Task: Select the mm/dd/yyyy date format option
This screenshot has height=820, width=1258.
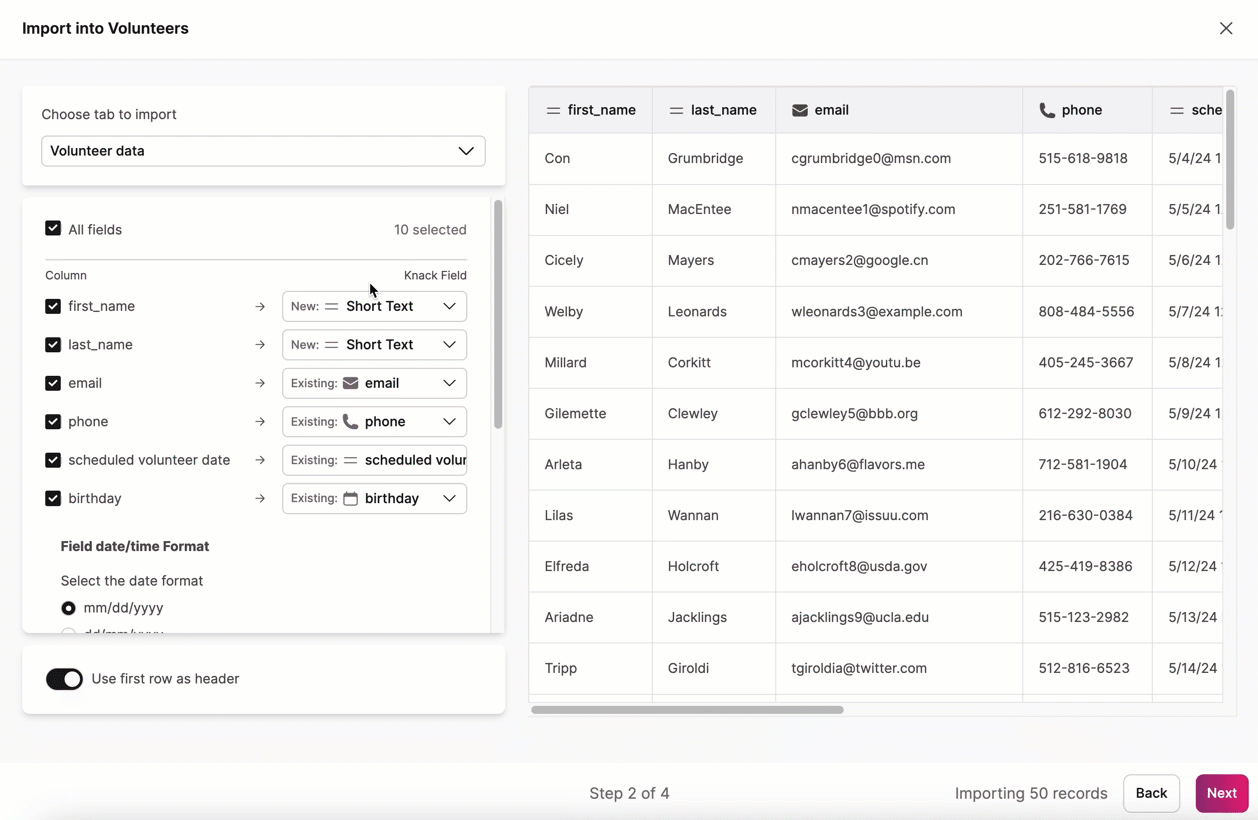Action: [68, 608]
